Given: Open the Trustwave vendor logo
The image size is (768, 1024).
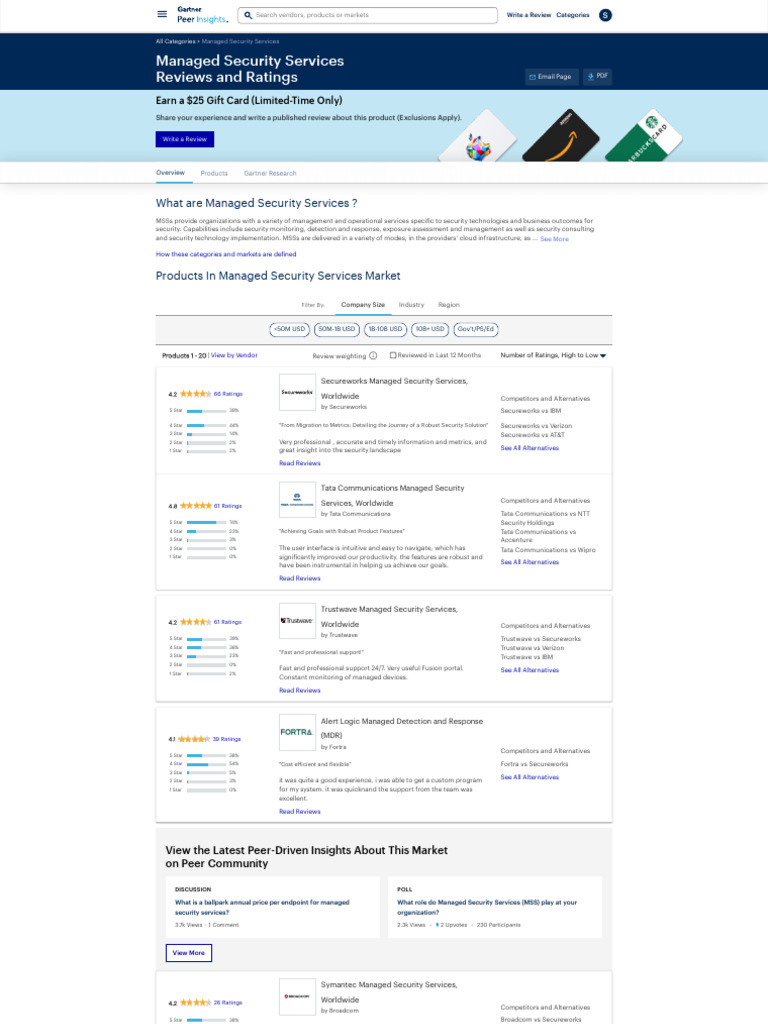Looking at the screenshot, I should [297, 621].
